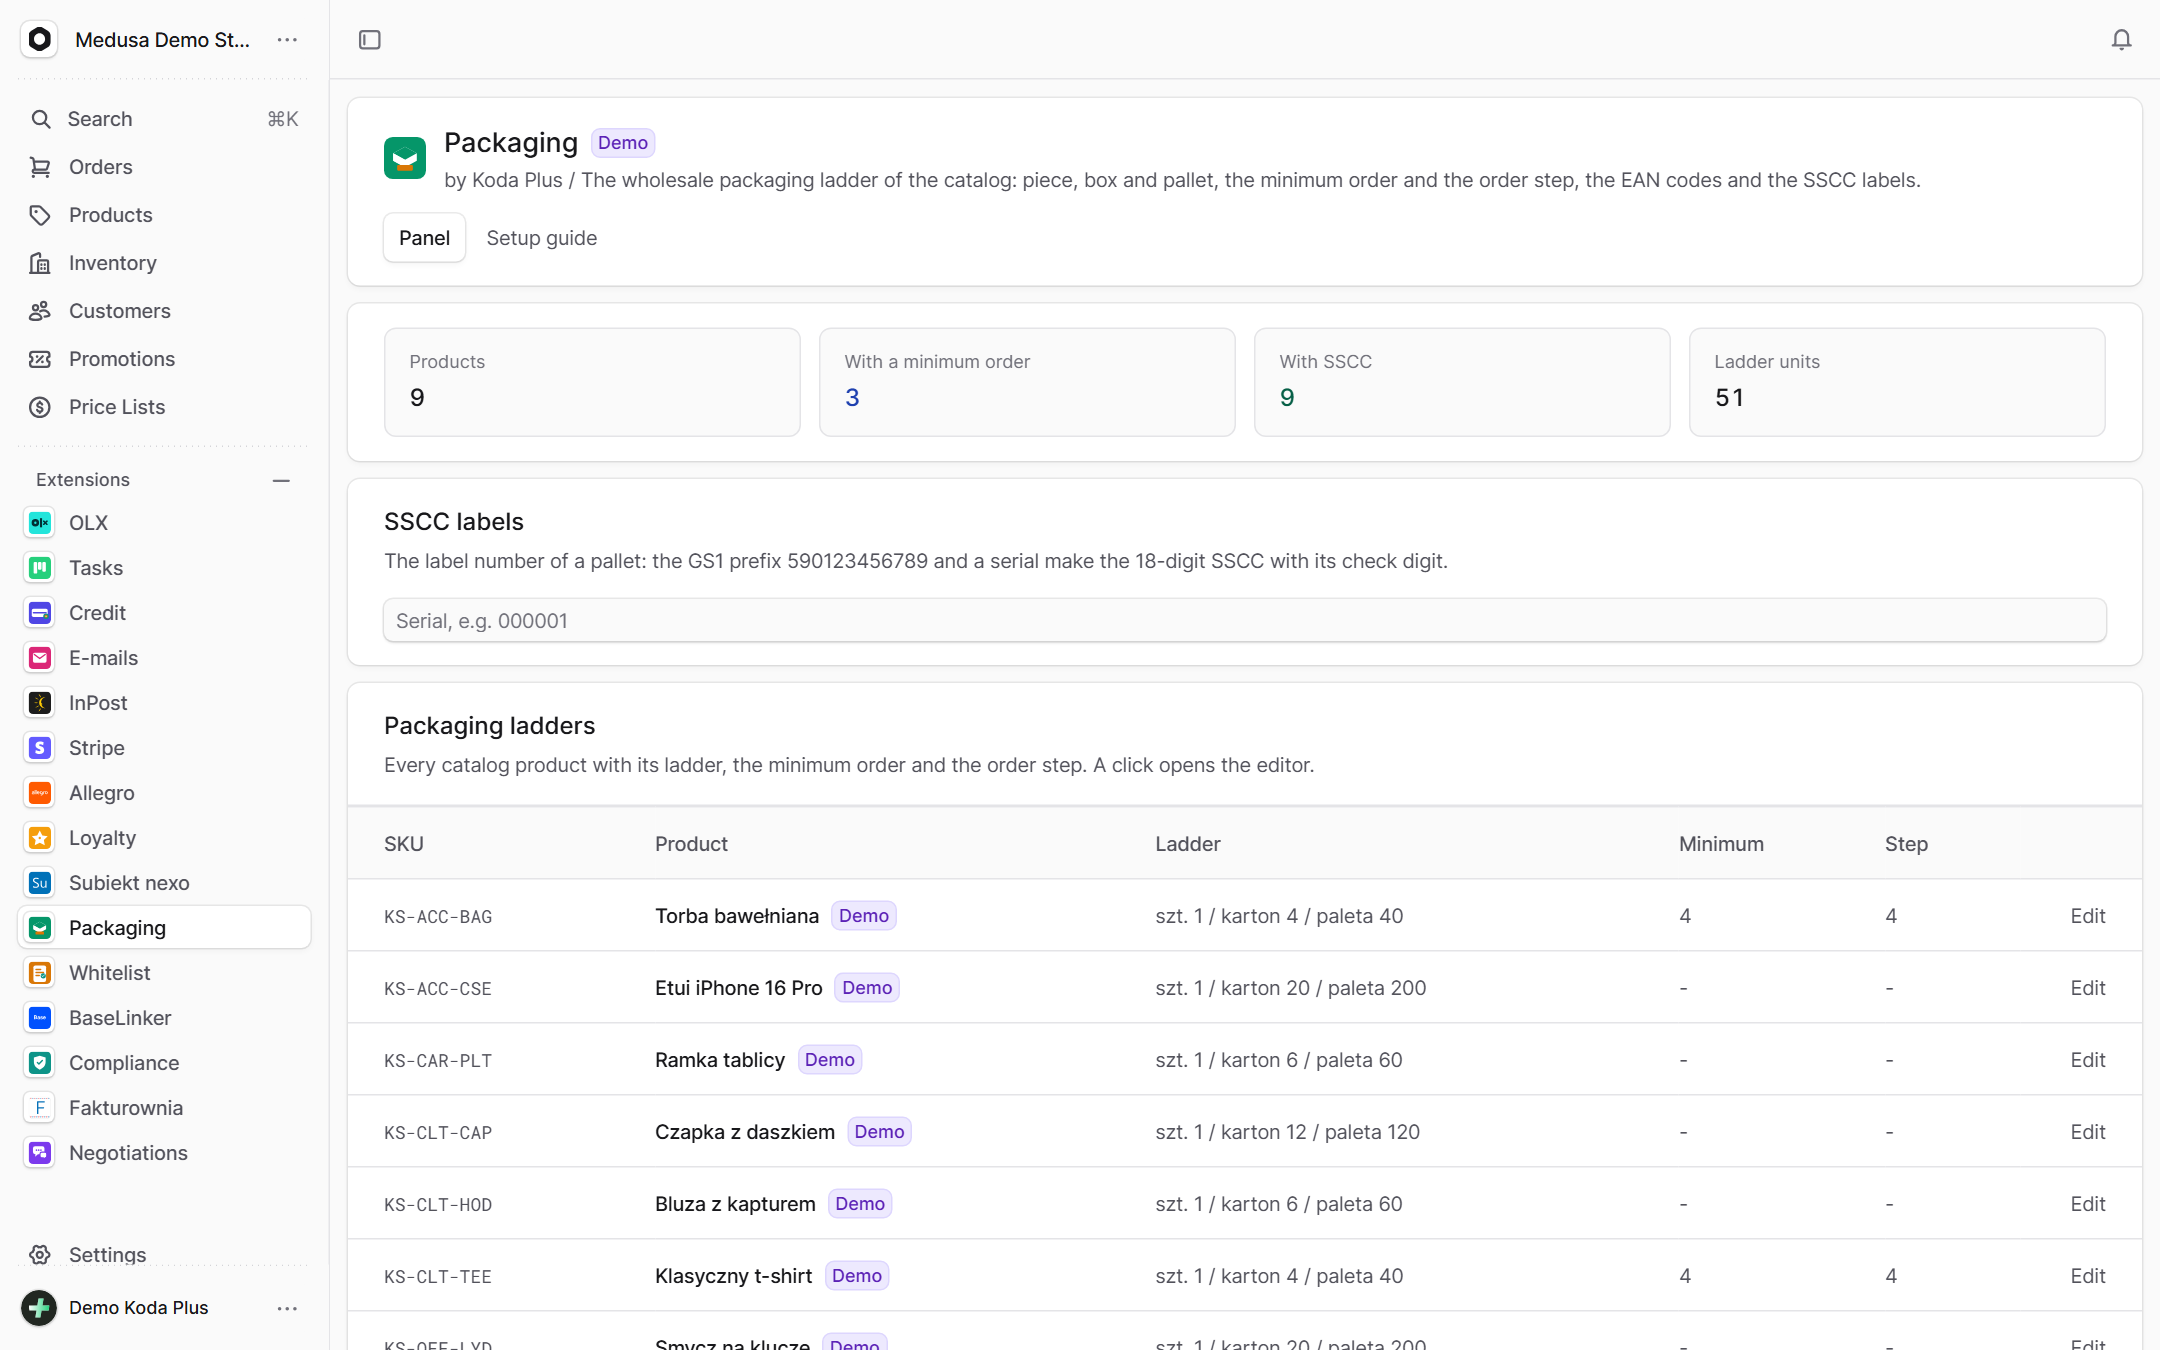Open the Stripe extension
This screenshot has width=2160, height=1350.
pyautogui.click(x=164, y=748)
